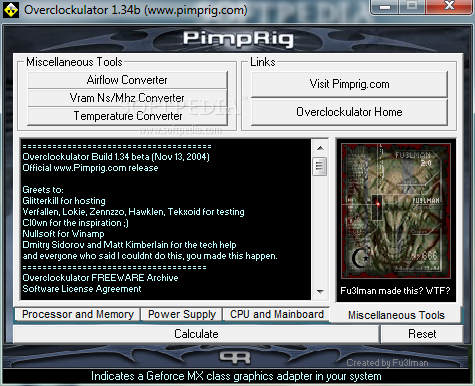Click 'Verfallen, Lokie, Zennzzo' testers line
475x386 pixels.
click(x=133, y=212)
